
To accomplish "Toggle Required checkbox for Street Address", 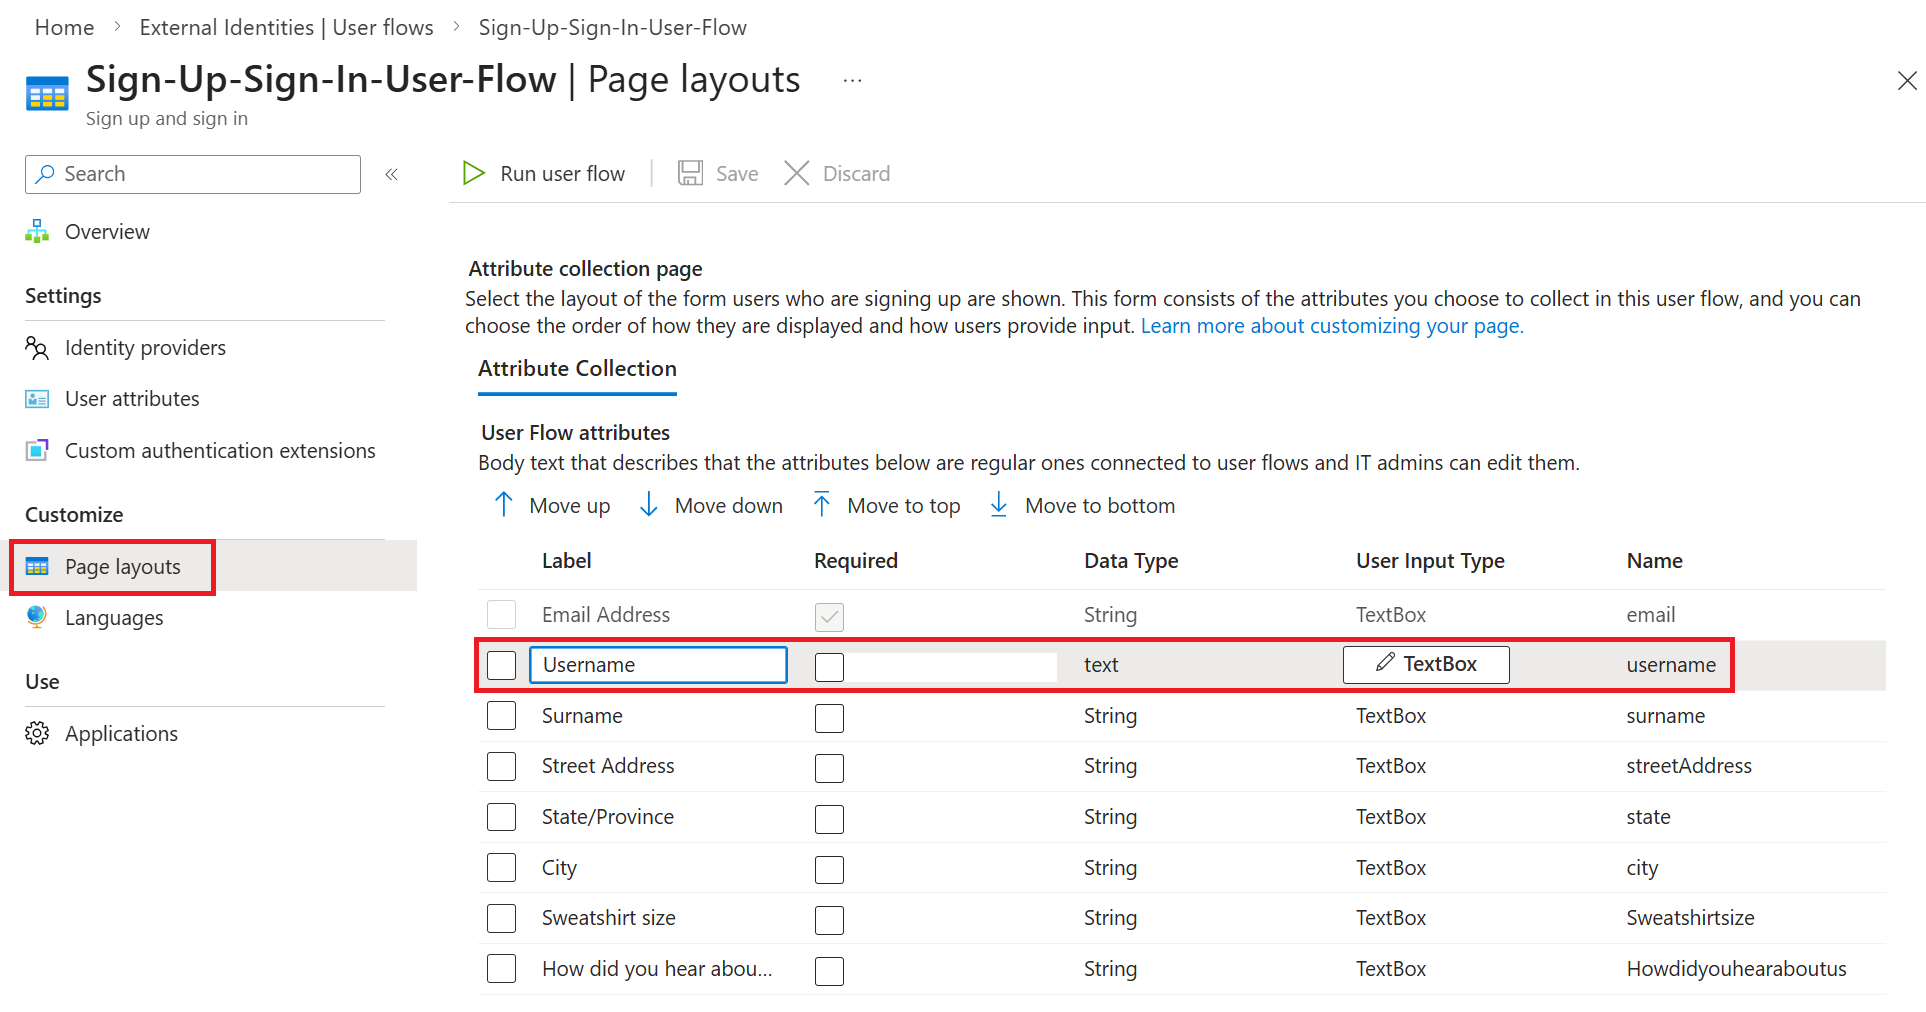I will coord(829,768).
